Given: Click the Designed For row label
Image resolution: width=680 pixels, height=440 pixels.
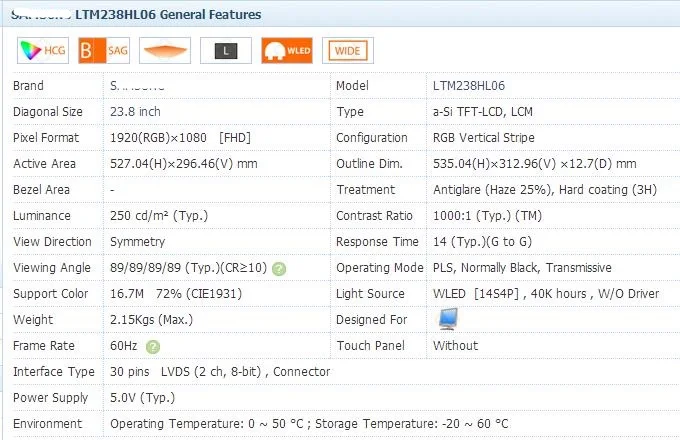Looking at the screenshot, I should (372, 320).
